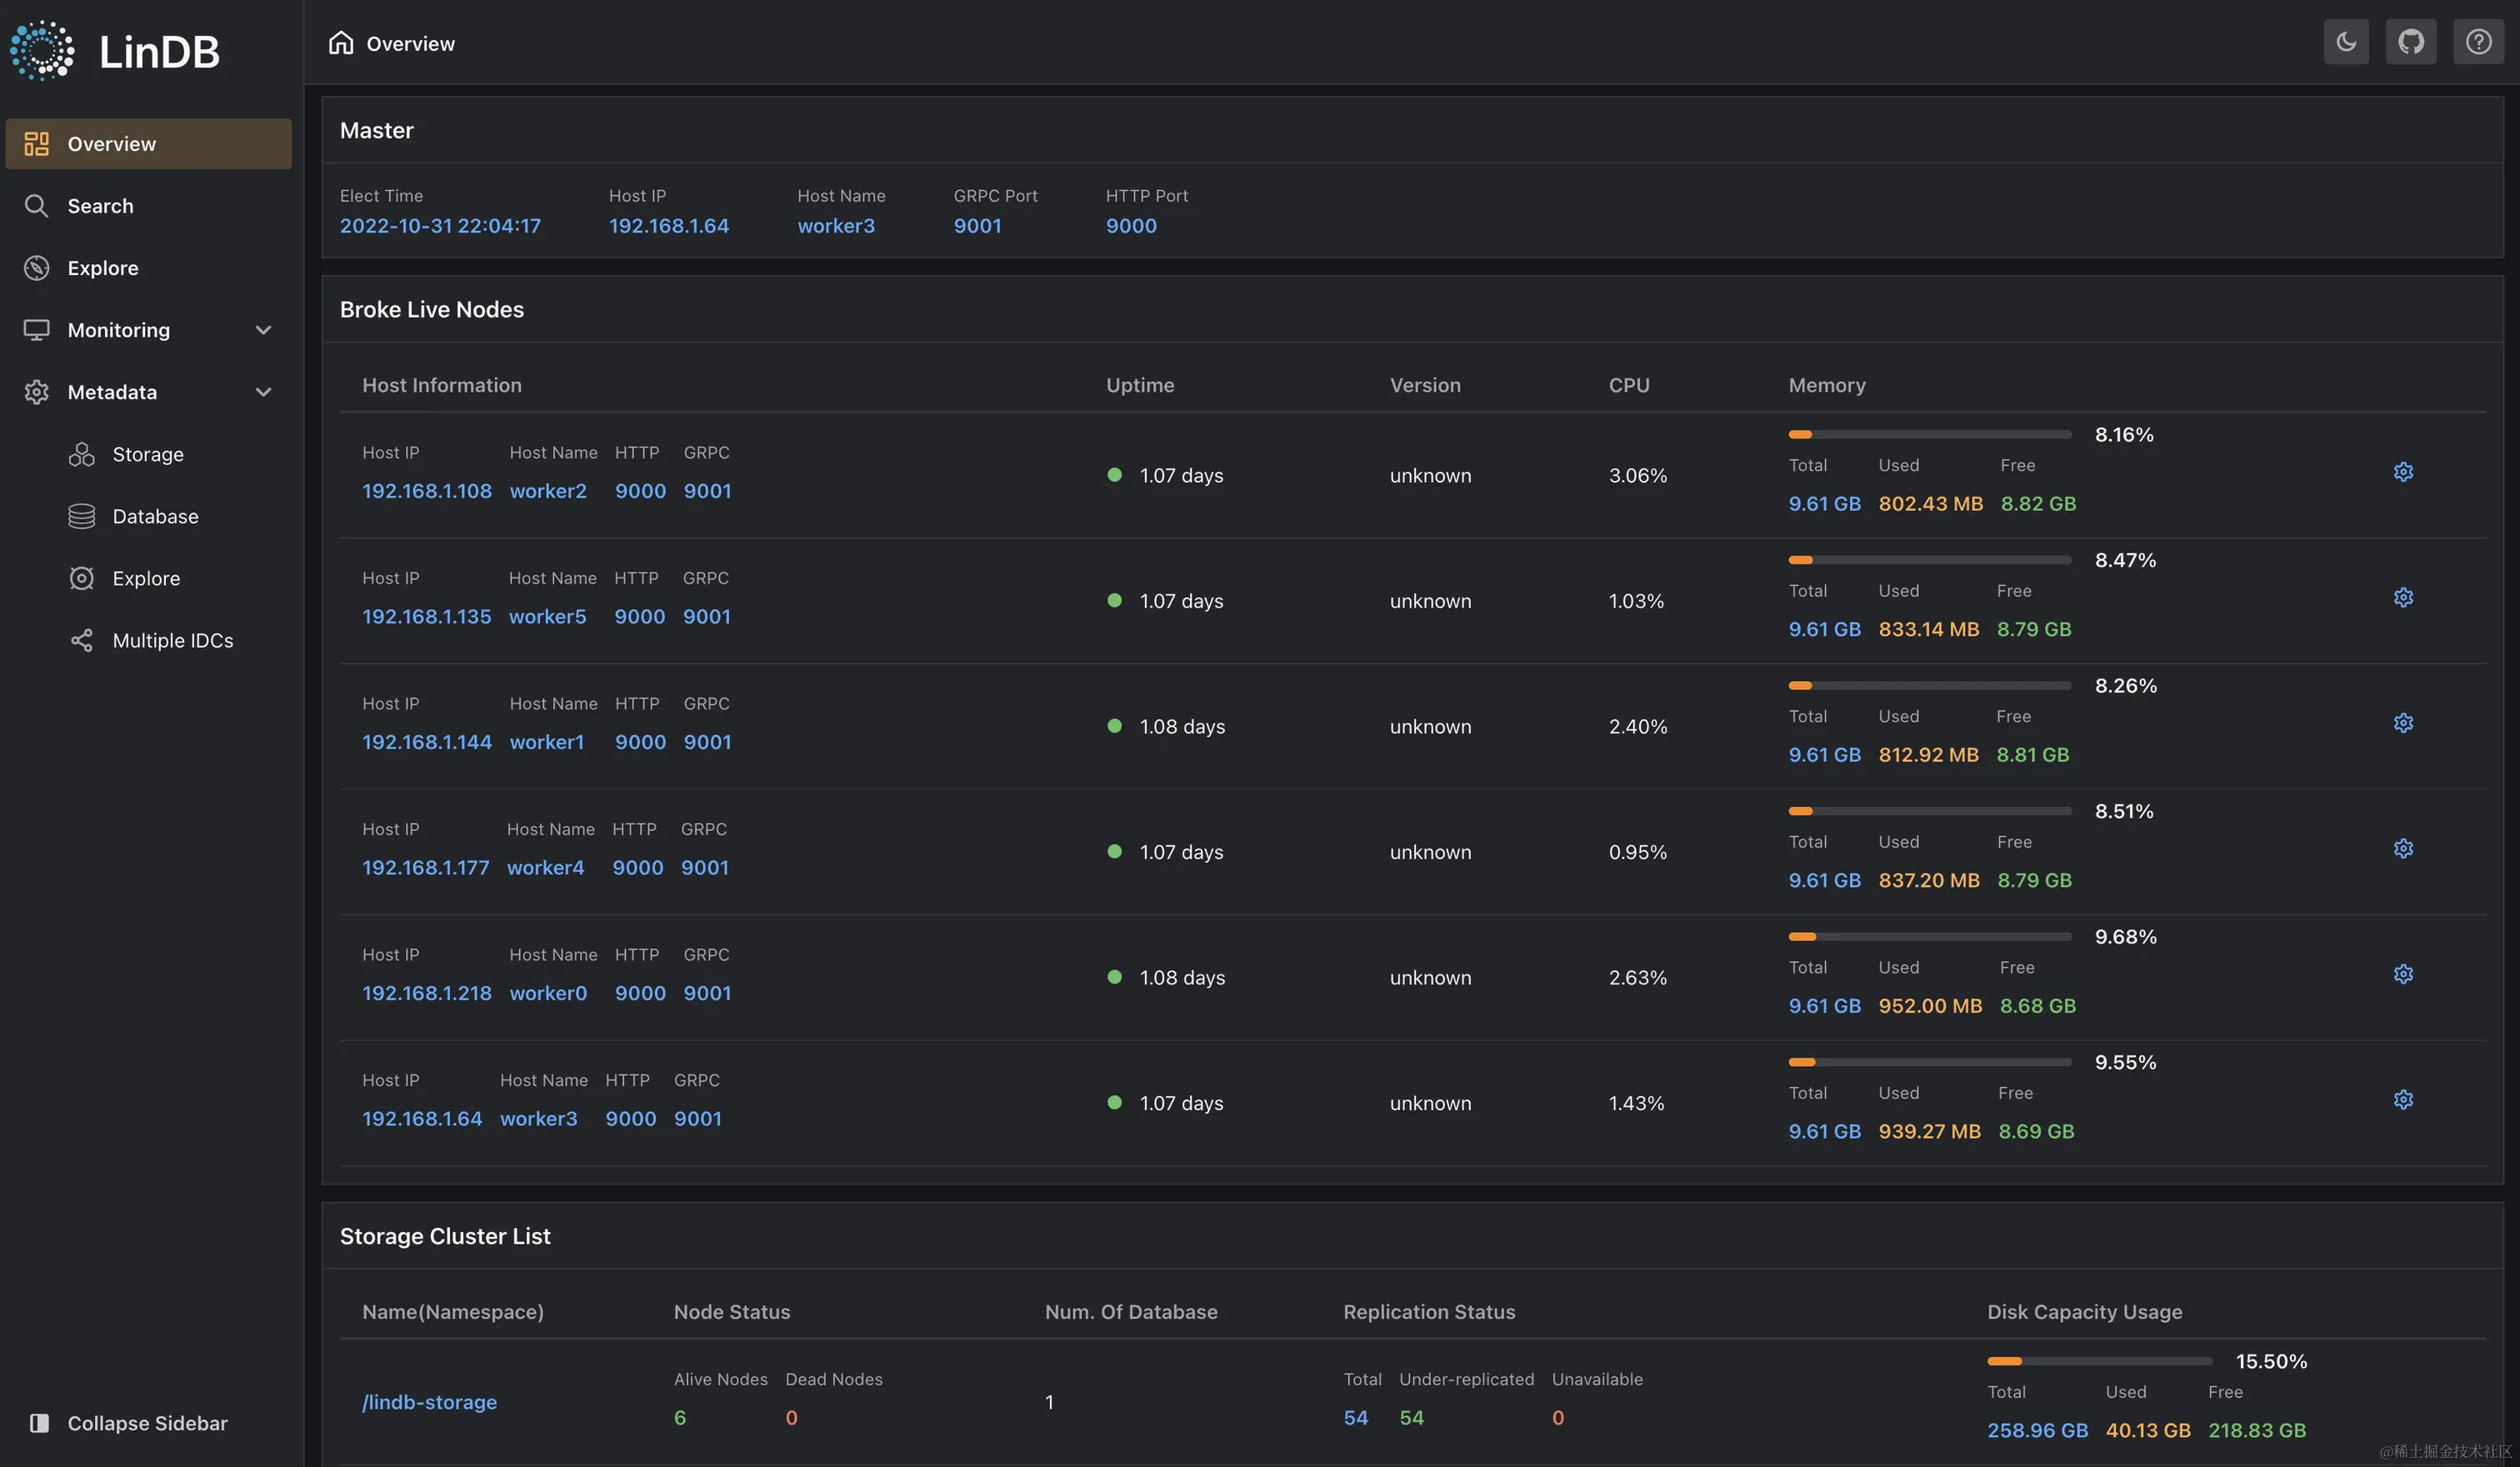Select Storage under Metadata

click(147, 454)
